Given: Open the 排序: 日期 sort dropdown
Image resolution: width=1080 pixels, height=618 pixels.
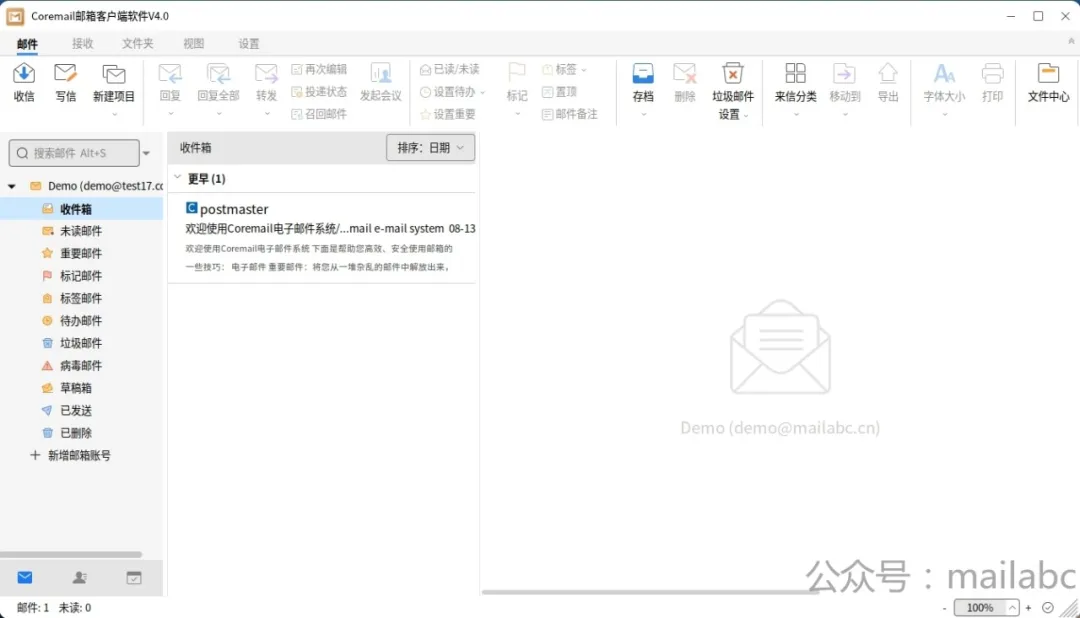Looking at the screenshot, I should coord(430,147).
